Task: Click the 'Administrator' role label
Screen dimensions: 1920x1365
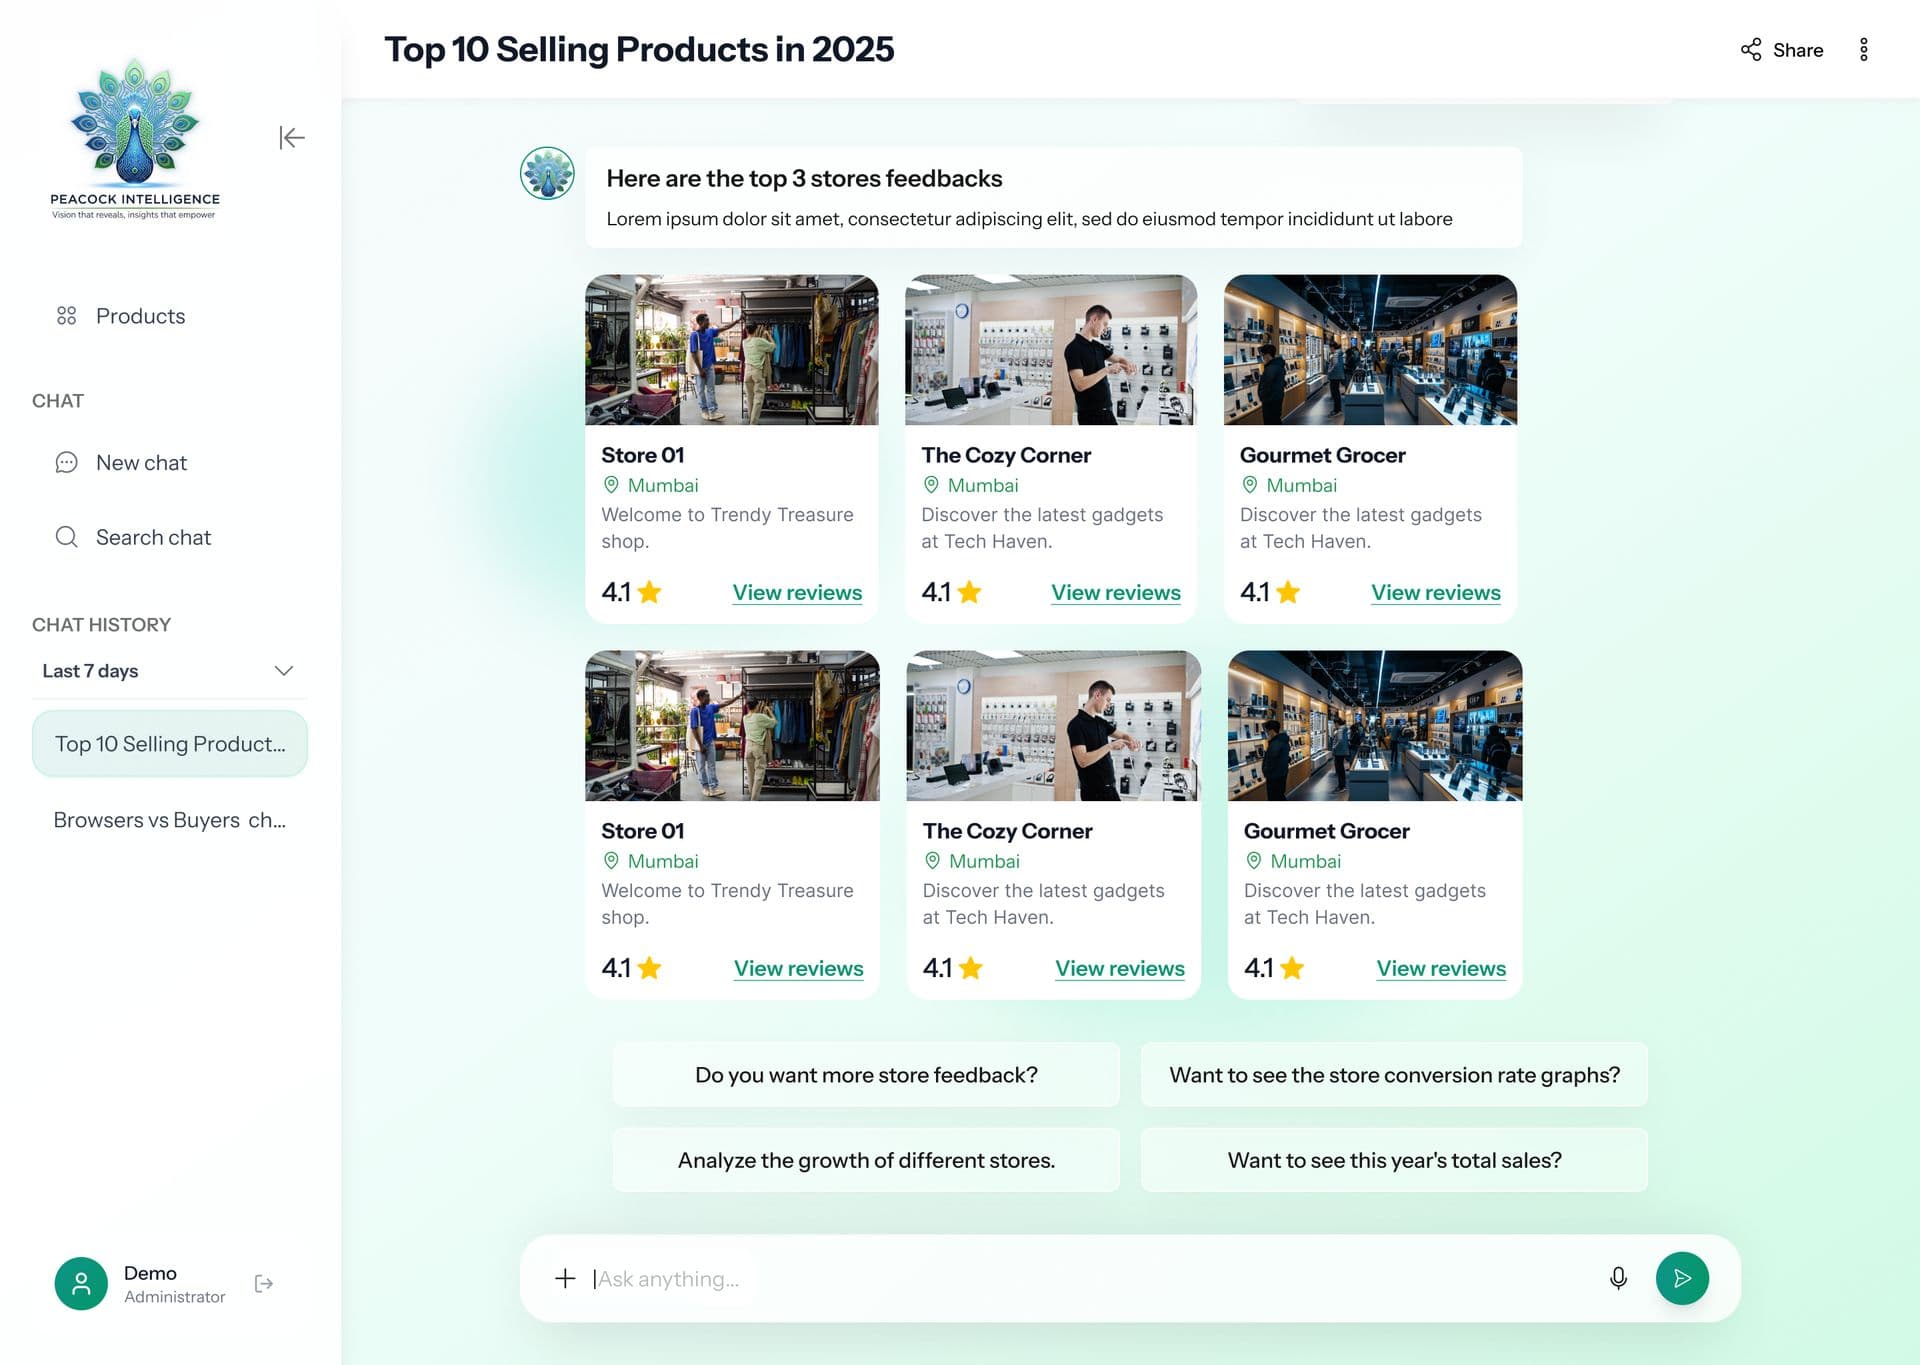Action: click(x=175, y=1297)
